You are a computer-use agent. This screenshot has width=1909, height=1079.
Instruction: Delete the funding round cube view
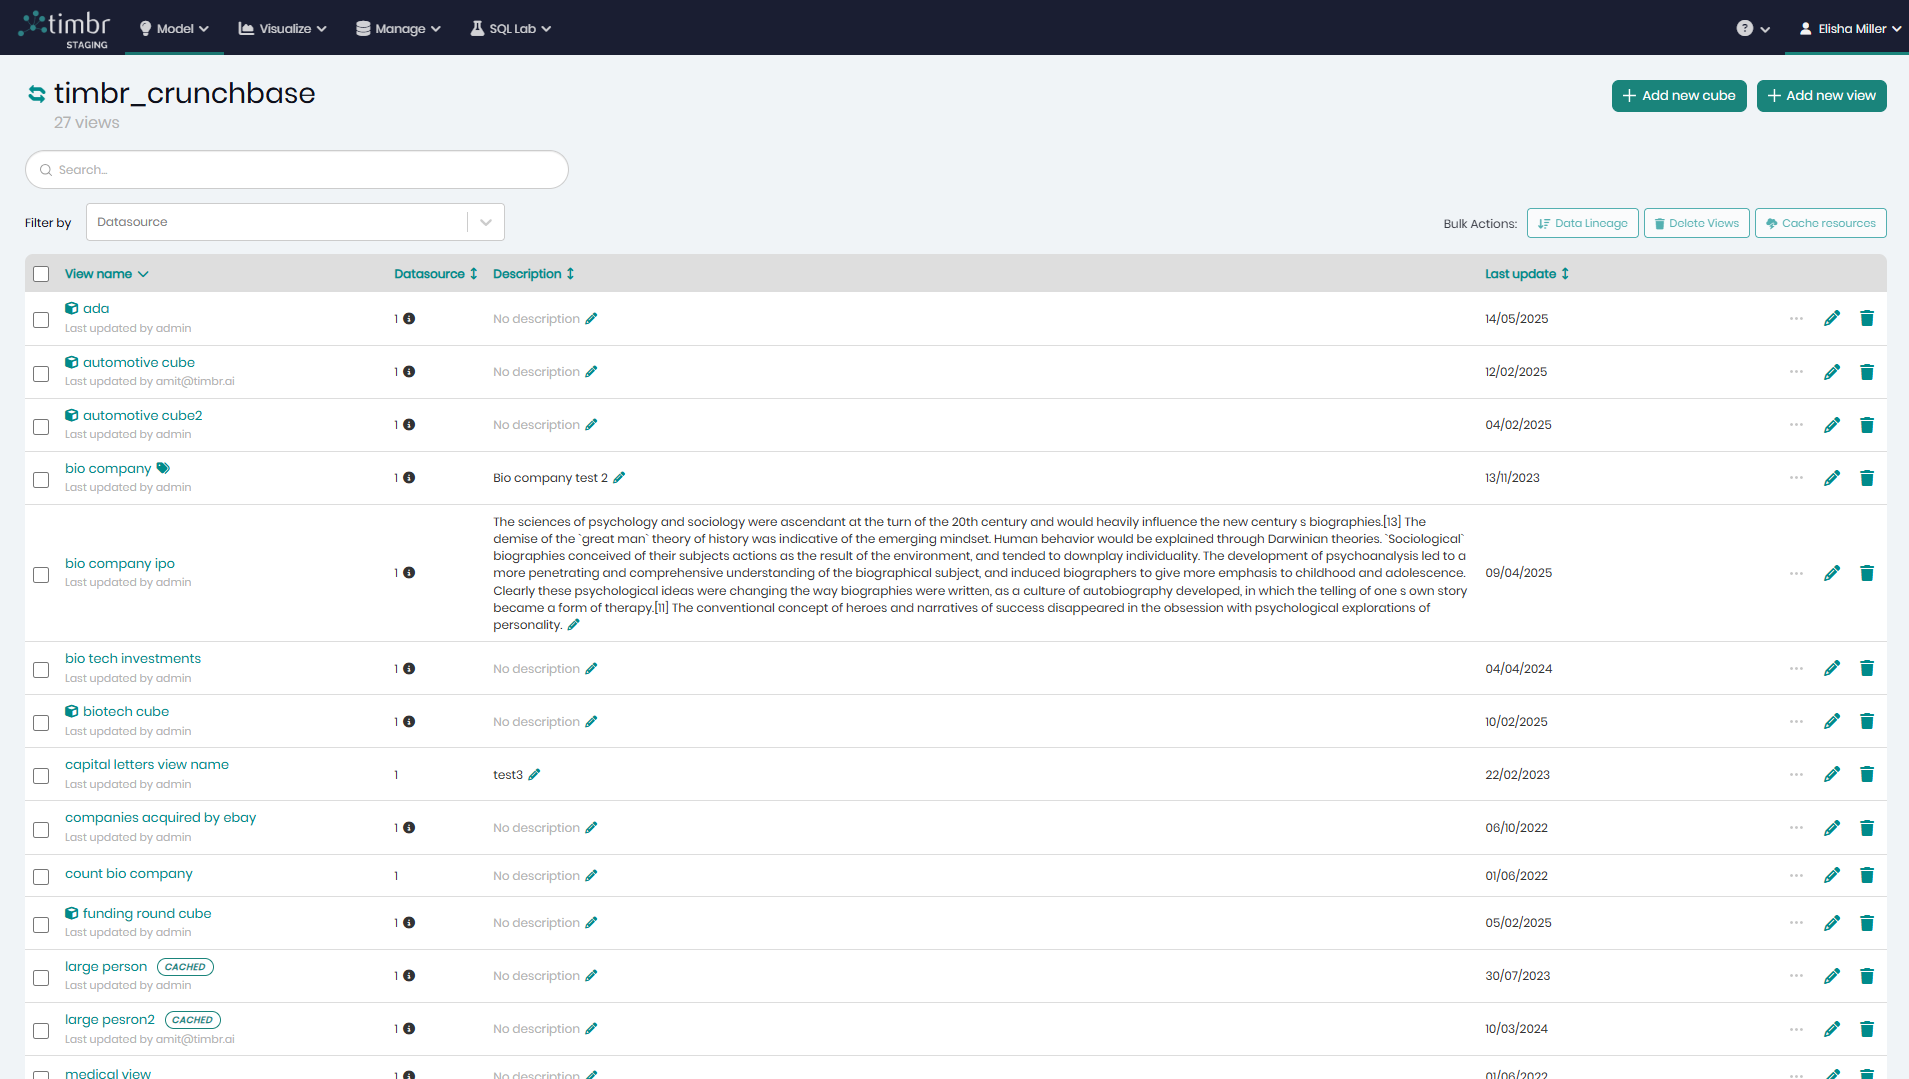tap(1867, 922)
